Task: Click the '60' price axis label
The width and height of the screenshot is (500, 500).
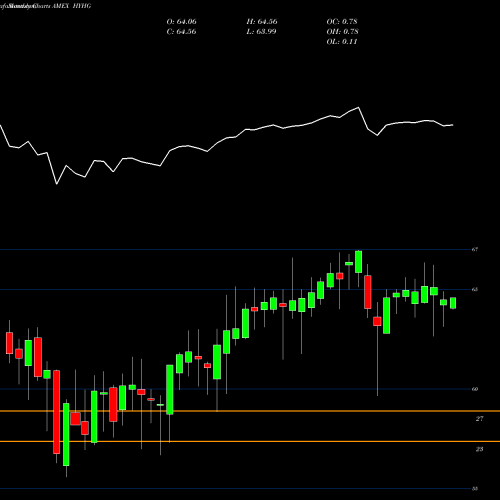Action: pyautogui.click(x=475, y=389)
